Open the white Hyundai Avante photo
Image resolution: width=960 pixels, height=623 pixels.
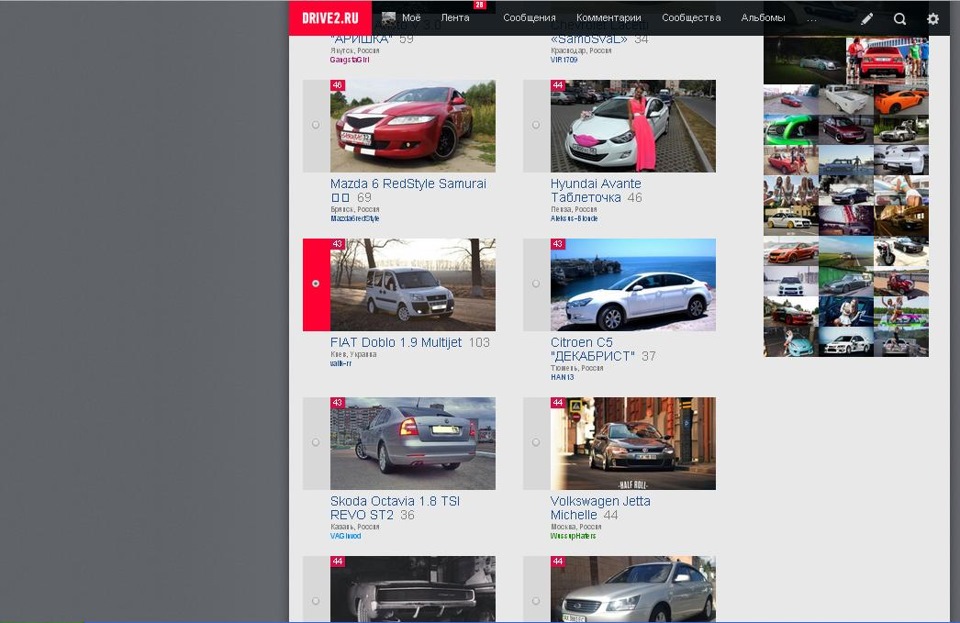coord(633,126)
